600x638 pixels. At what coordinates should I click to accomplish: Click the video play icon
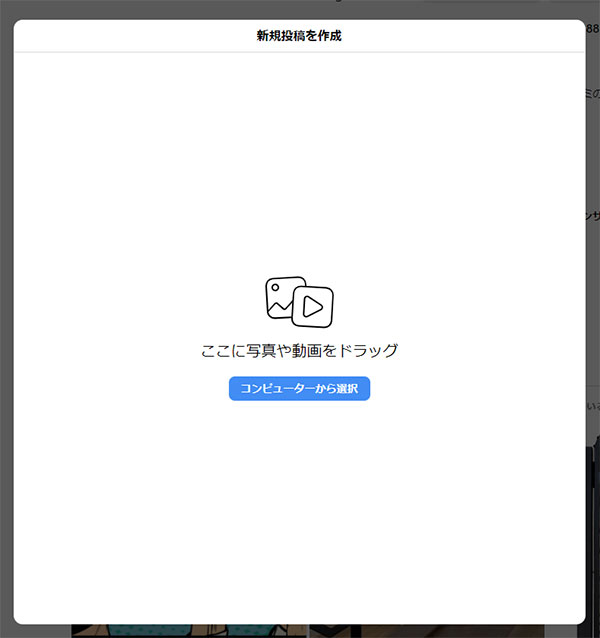coord(312,307)
